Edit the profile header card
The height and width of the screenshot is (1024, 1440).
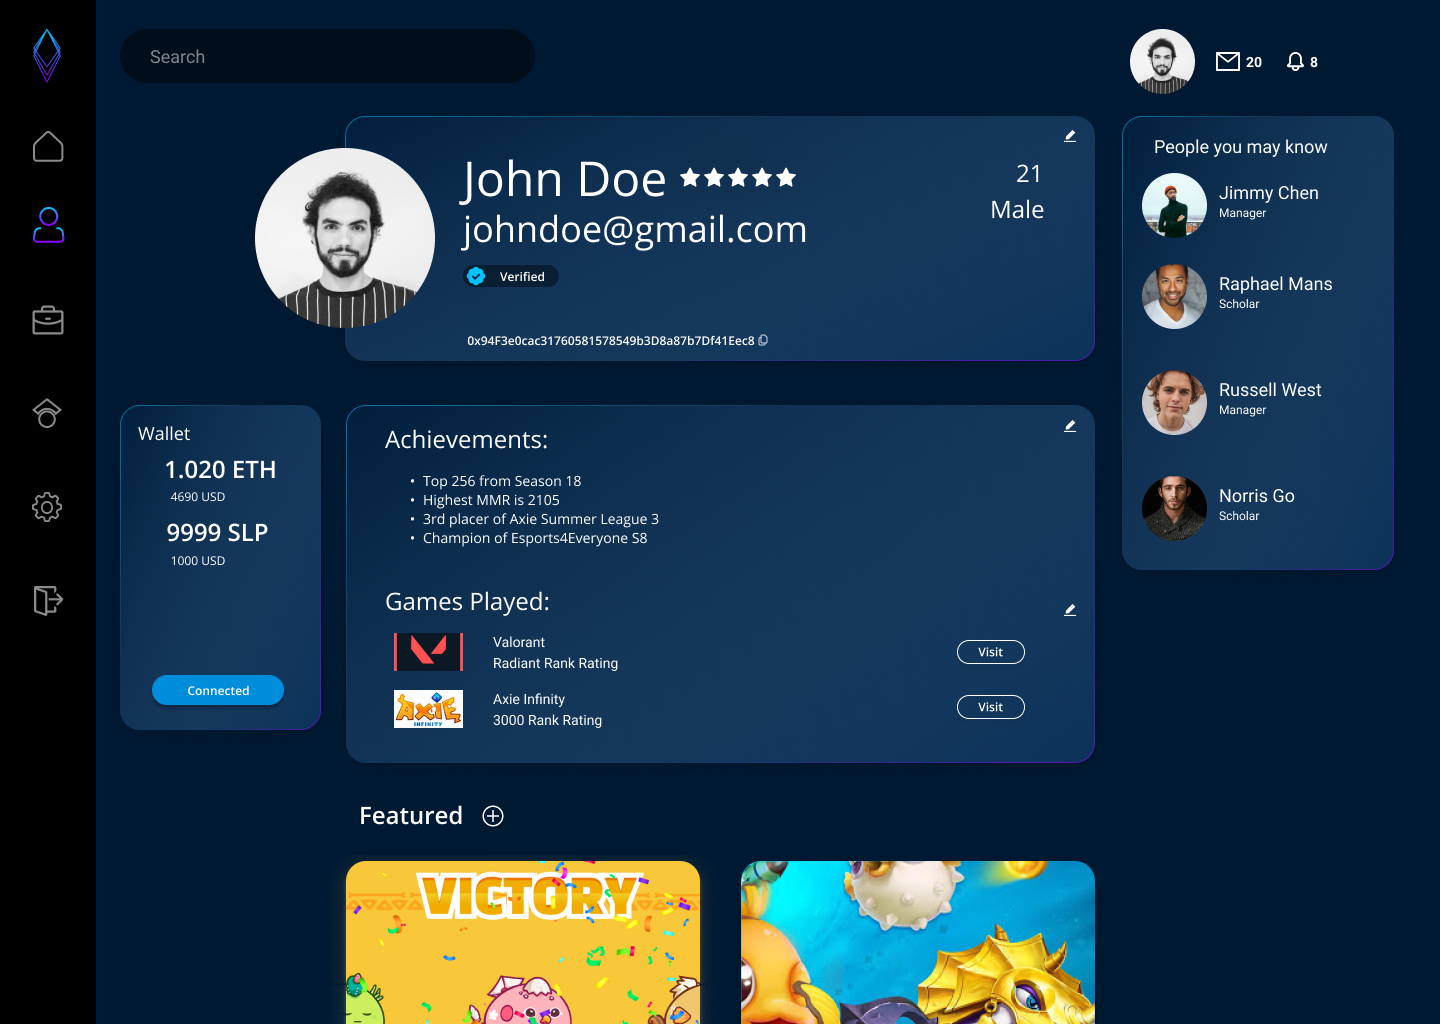click(x=1070, y=136)
